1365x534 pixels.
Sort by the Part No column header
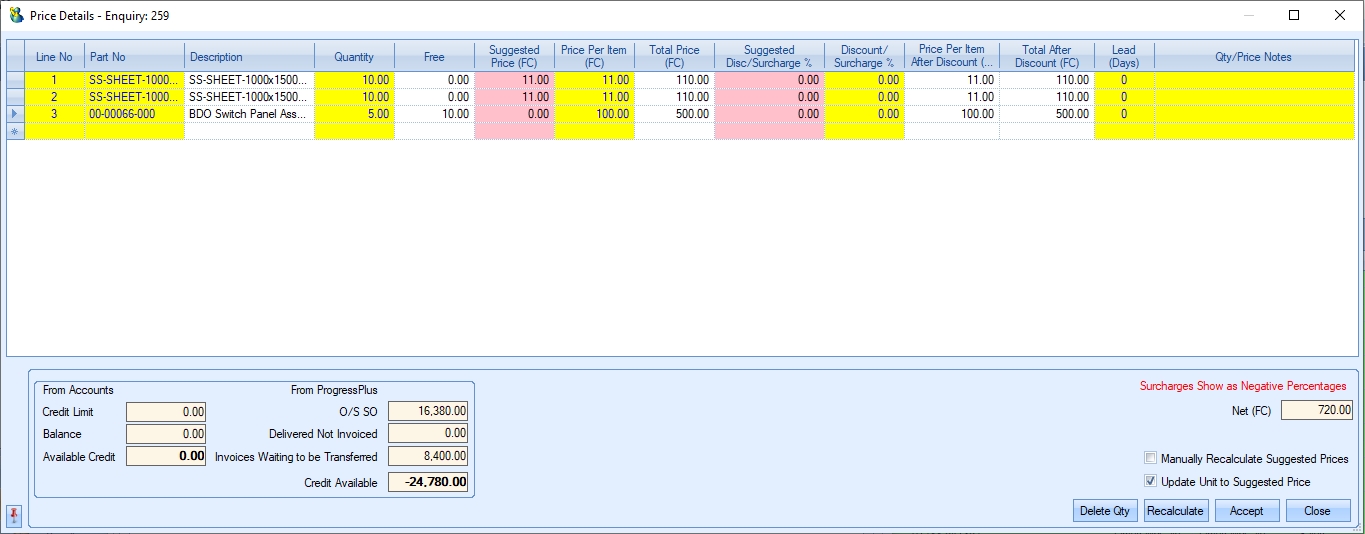(134, 57)
